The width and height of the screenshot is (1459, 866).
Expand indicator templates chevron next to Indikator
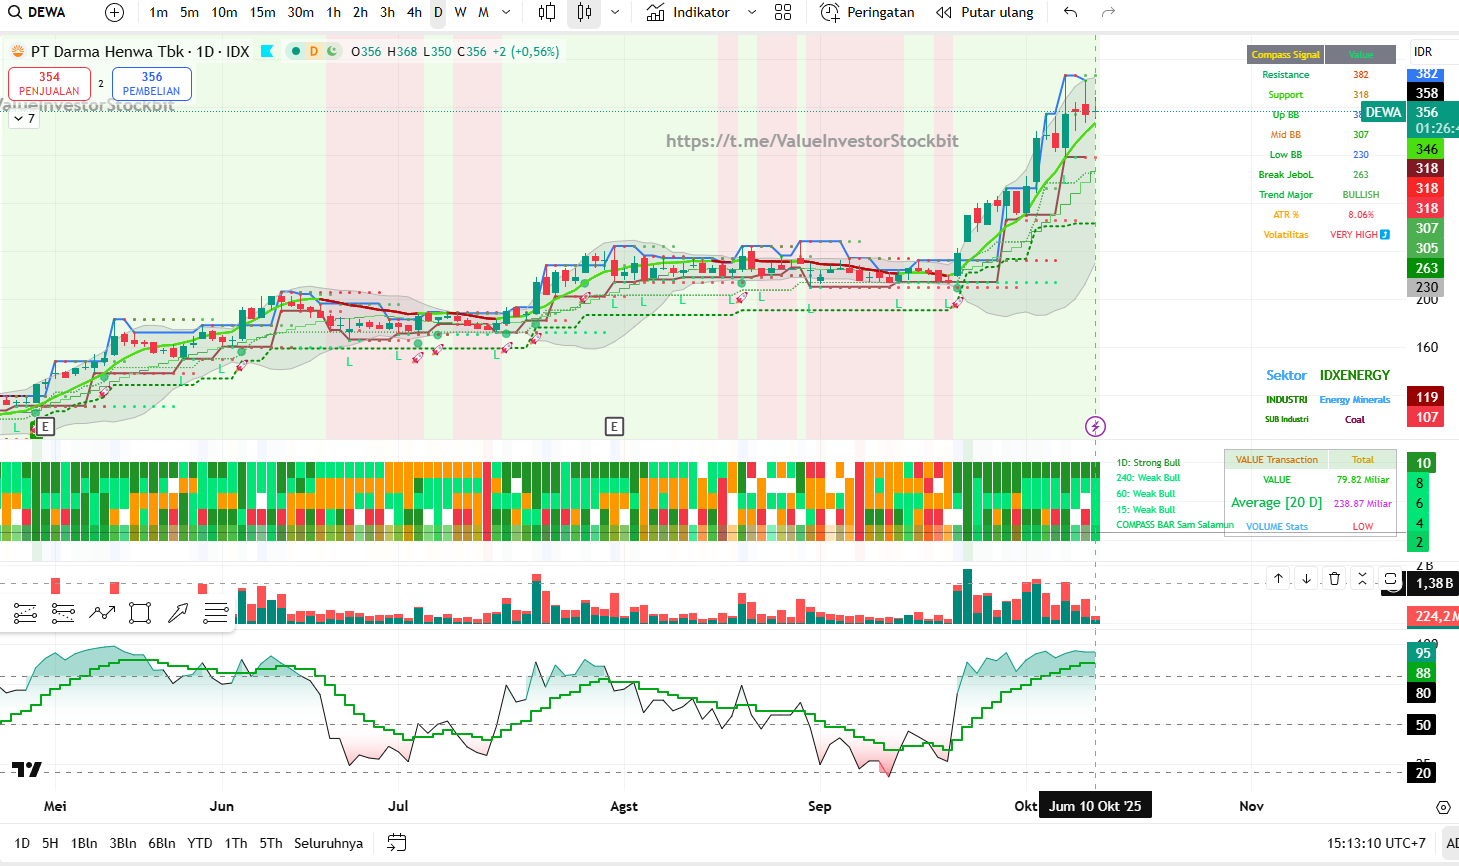pyautogui.click(x=752, y=12)
